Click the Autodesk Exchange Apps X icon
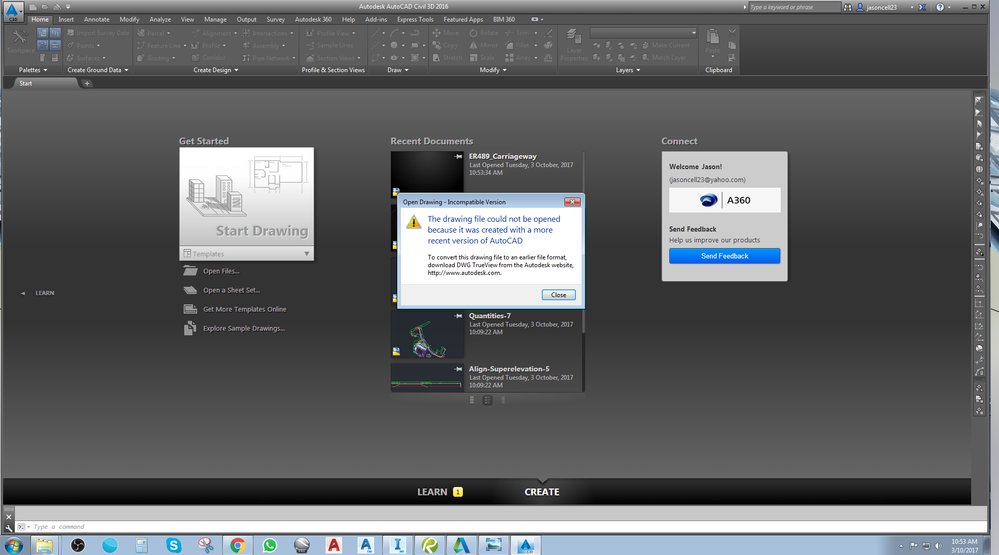The width and height of the screenshot is (999, 555). 922,7
